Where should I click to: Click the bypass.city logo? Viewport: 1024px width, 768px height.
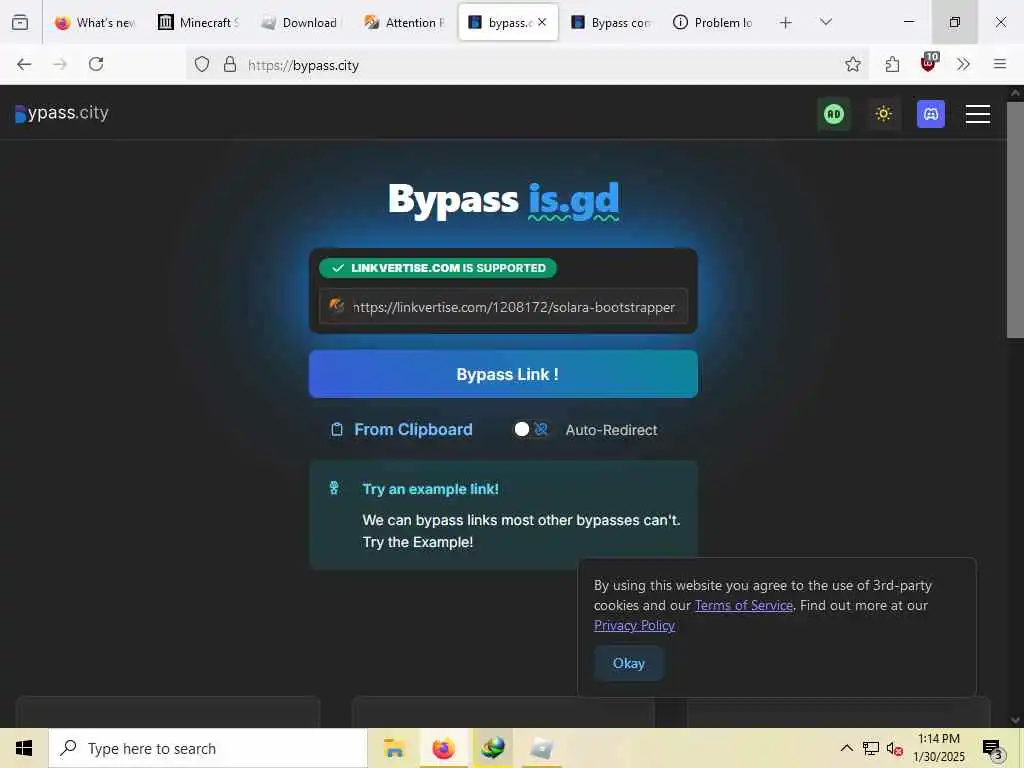point(62,113)
